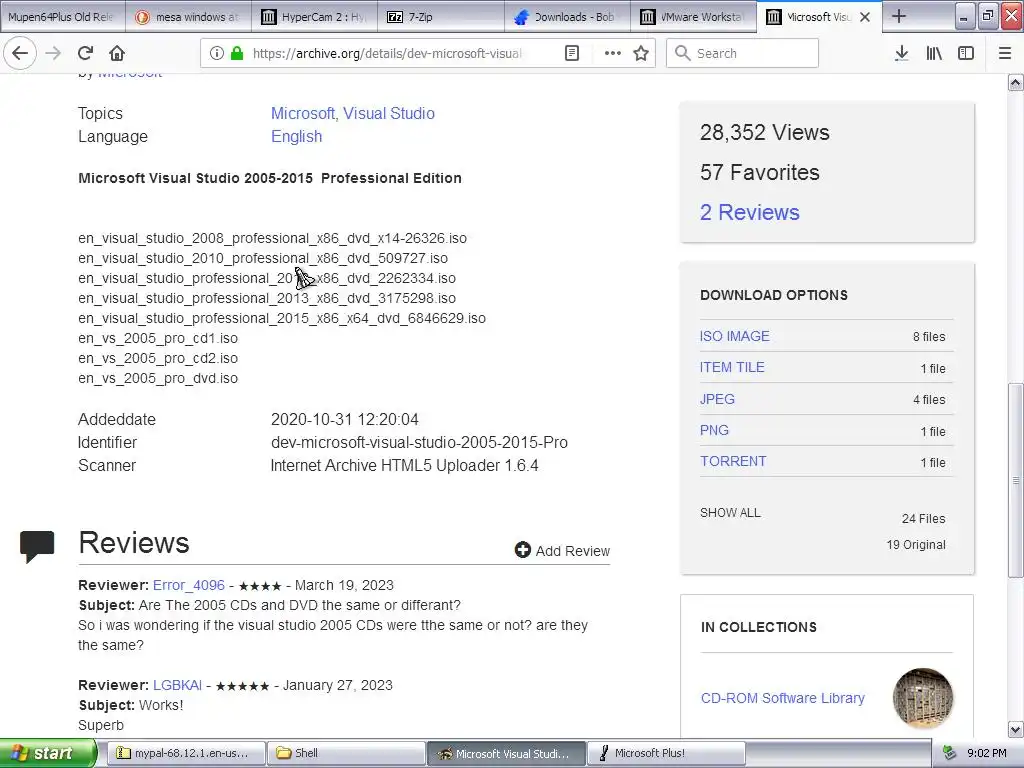Screen dimensions: 1024x768
Task: Switch to Microsoft Plus! taskbar item
Action: coord(667,753)
